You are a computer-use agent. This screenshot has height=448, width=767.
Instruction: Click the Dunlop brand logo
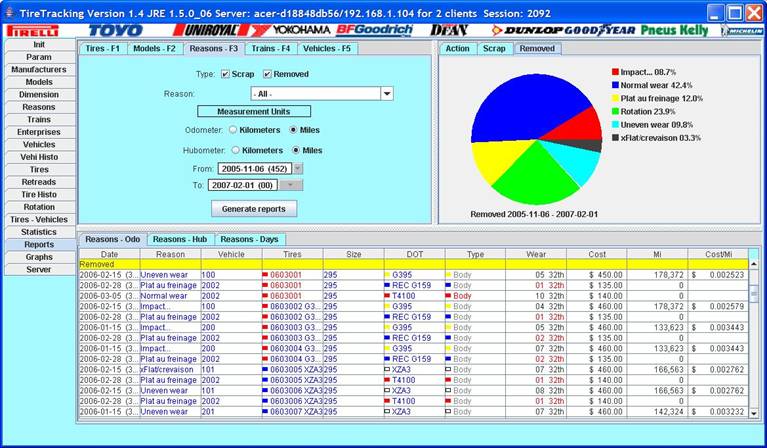pos(526,30)
